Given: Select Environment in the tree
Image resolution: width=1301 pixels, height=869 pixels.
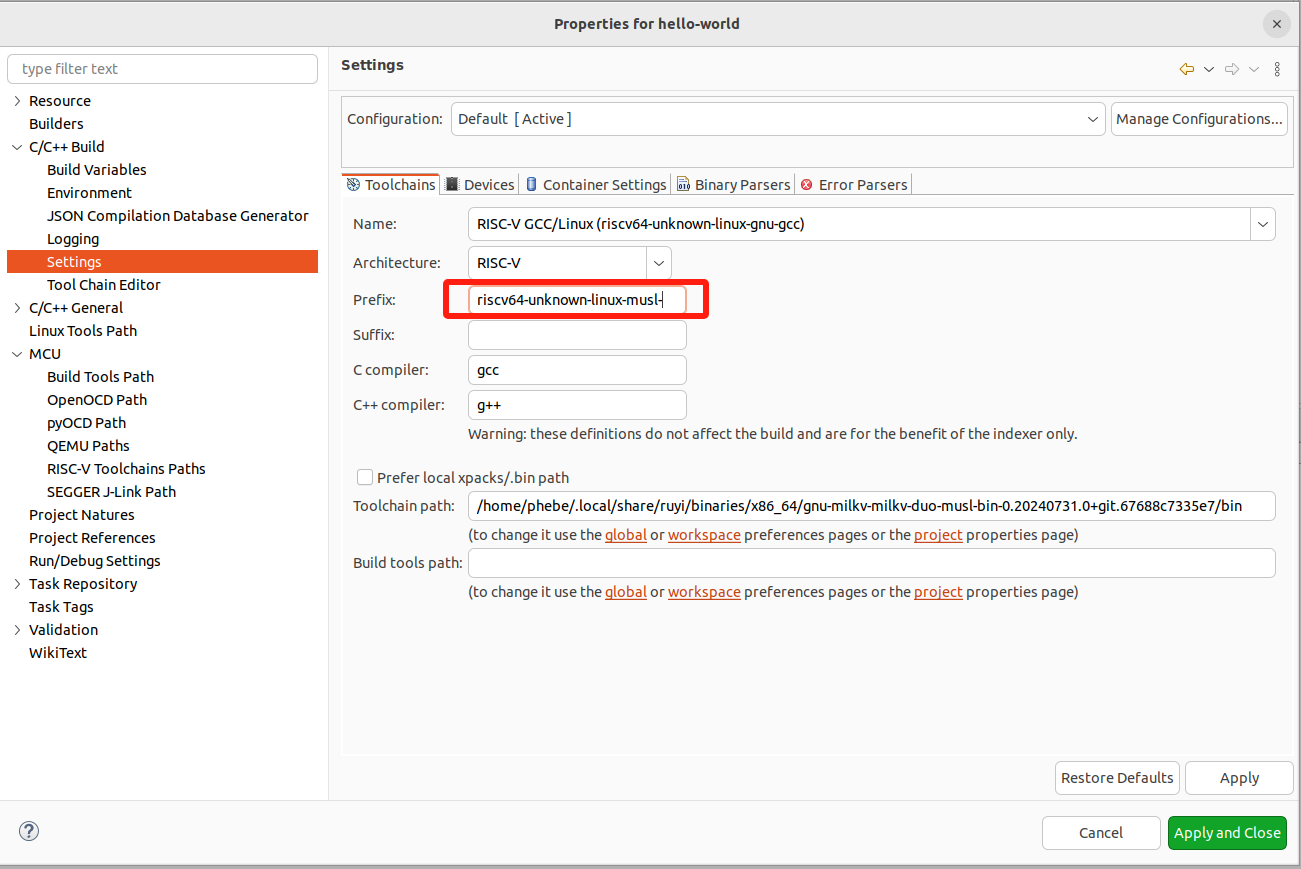Looking at the screenshot, I should point(89,193).
